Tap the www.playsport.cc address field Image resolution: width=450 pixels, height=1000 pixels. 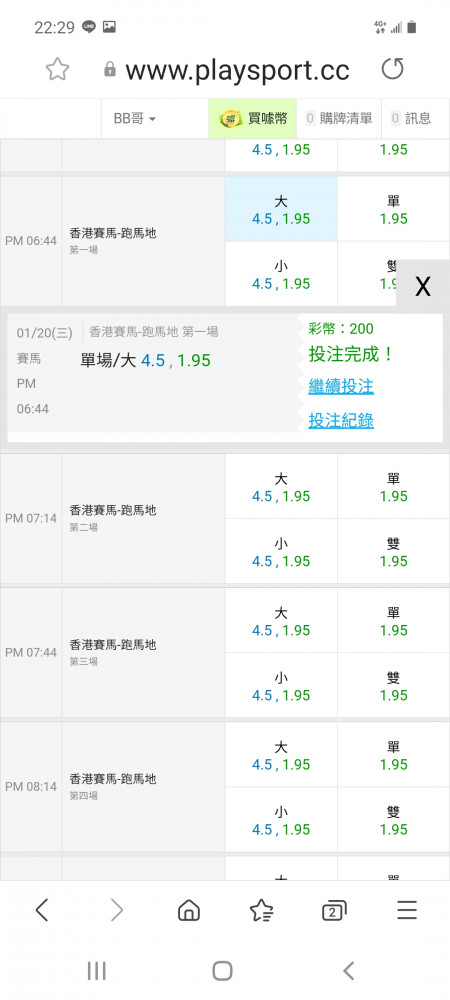[x=237, y=70]
